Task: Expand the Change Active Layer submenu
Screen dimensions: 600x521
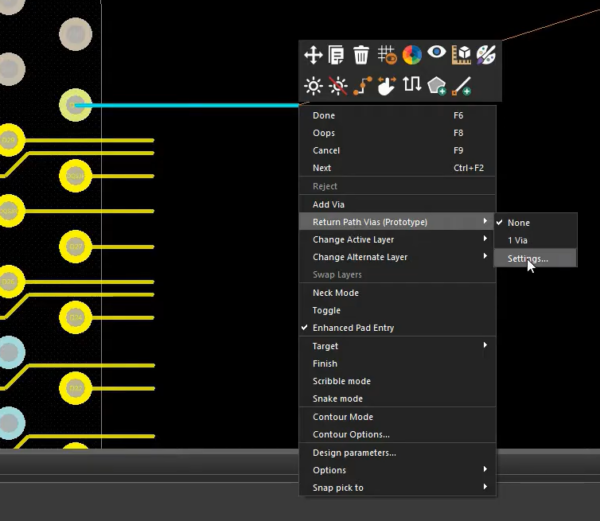Action: pos(397,239)
